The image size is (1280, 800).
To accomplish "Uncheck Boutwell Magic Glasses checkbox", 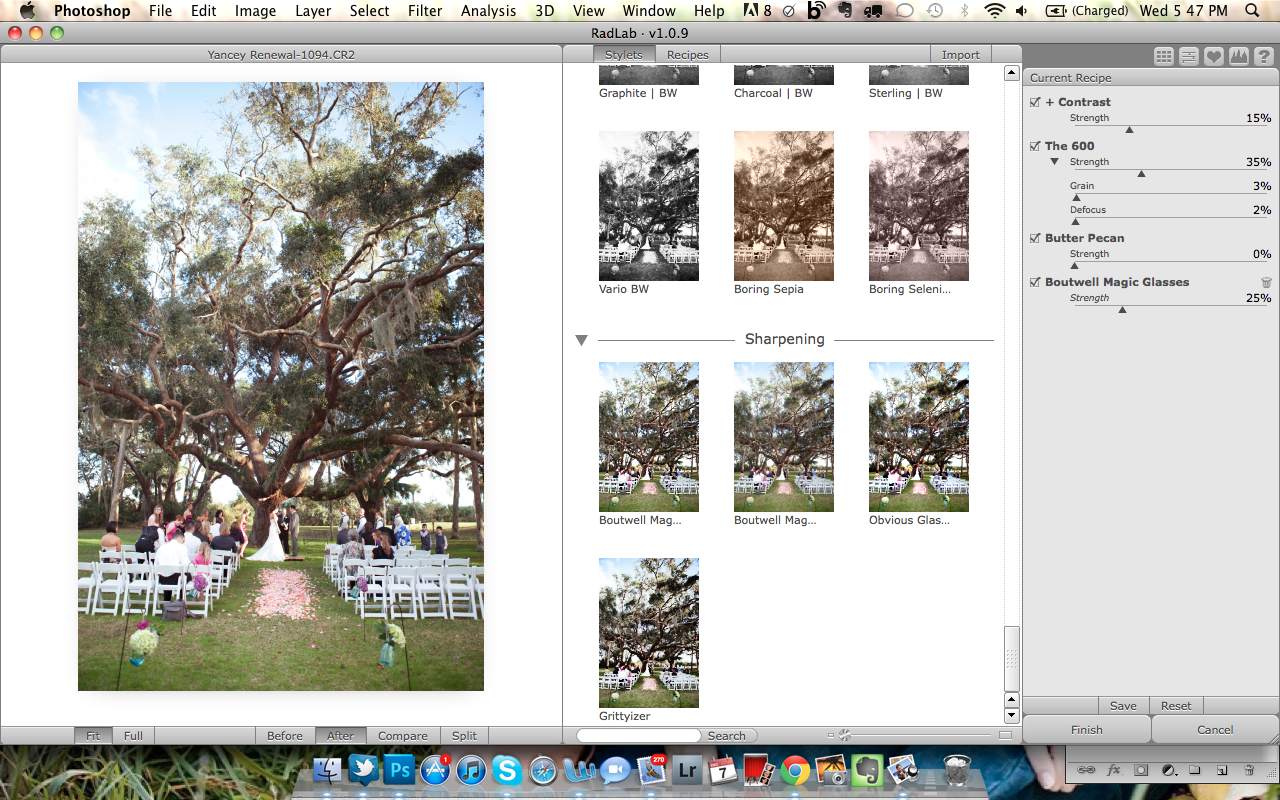I will (x=1035, y=282).
